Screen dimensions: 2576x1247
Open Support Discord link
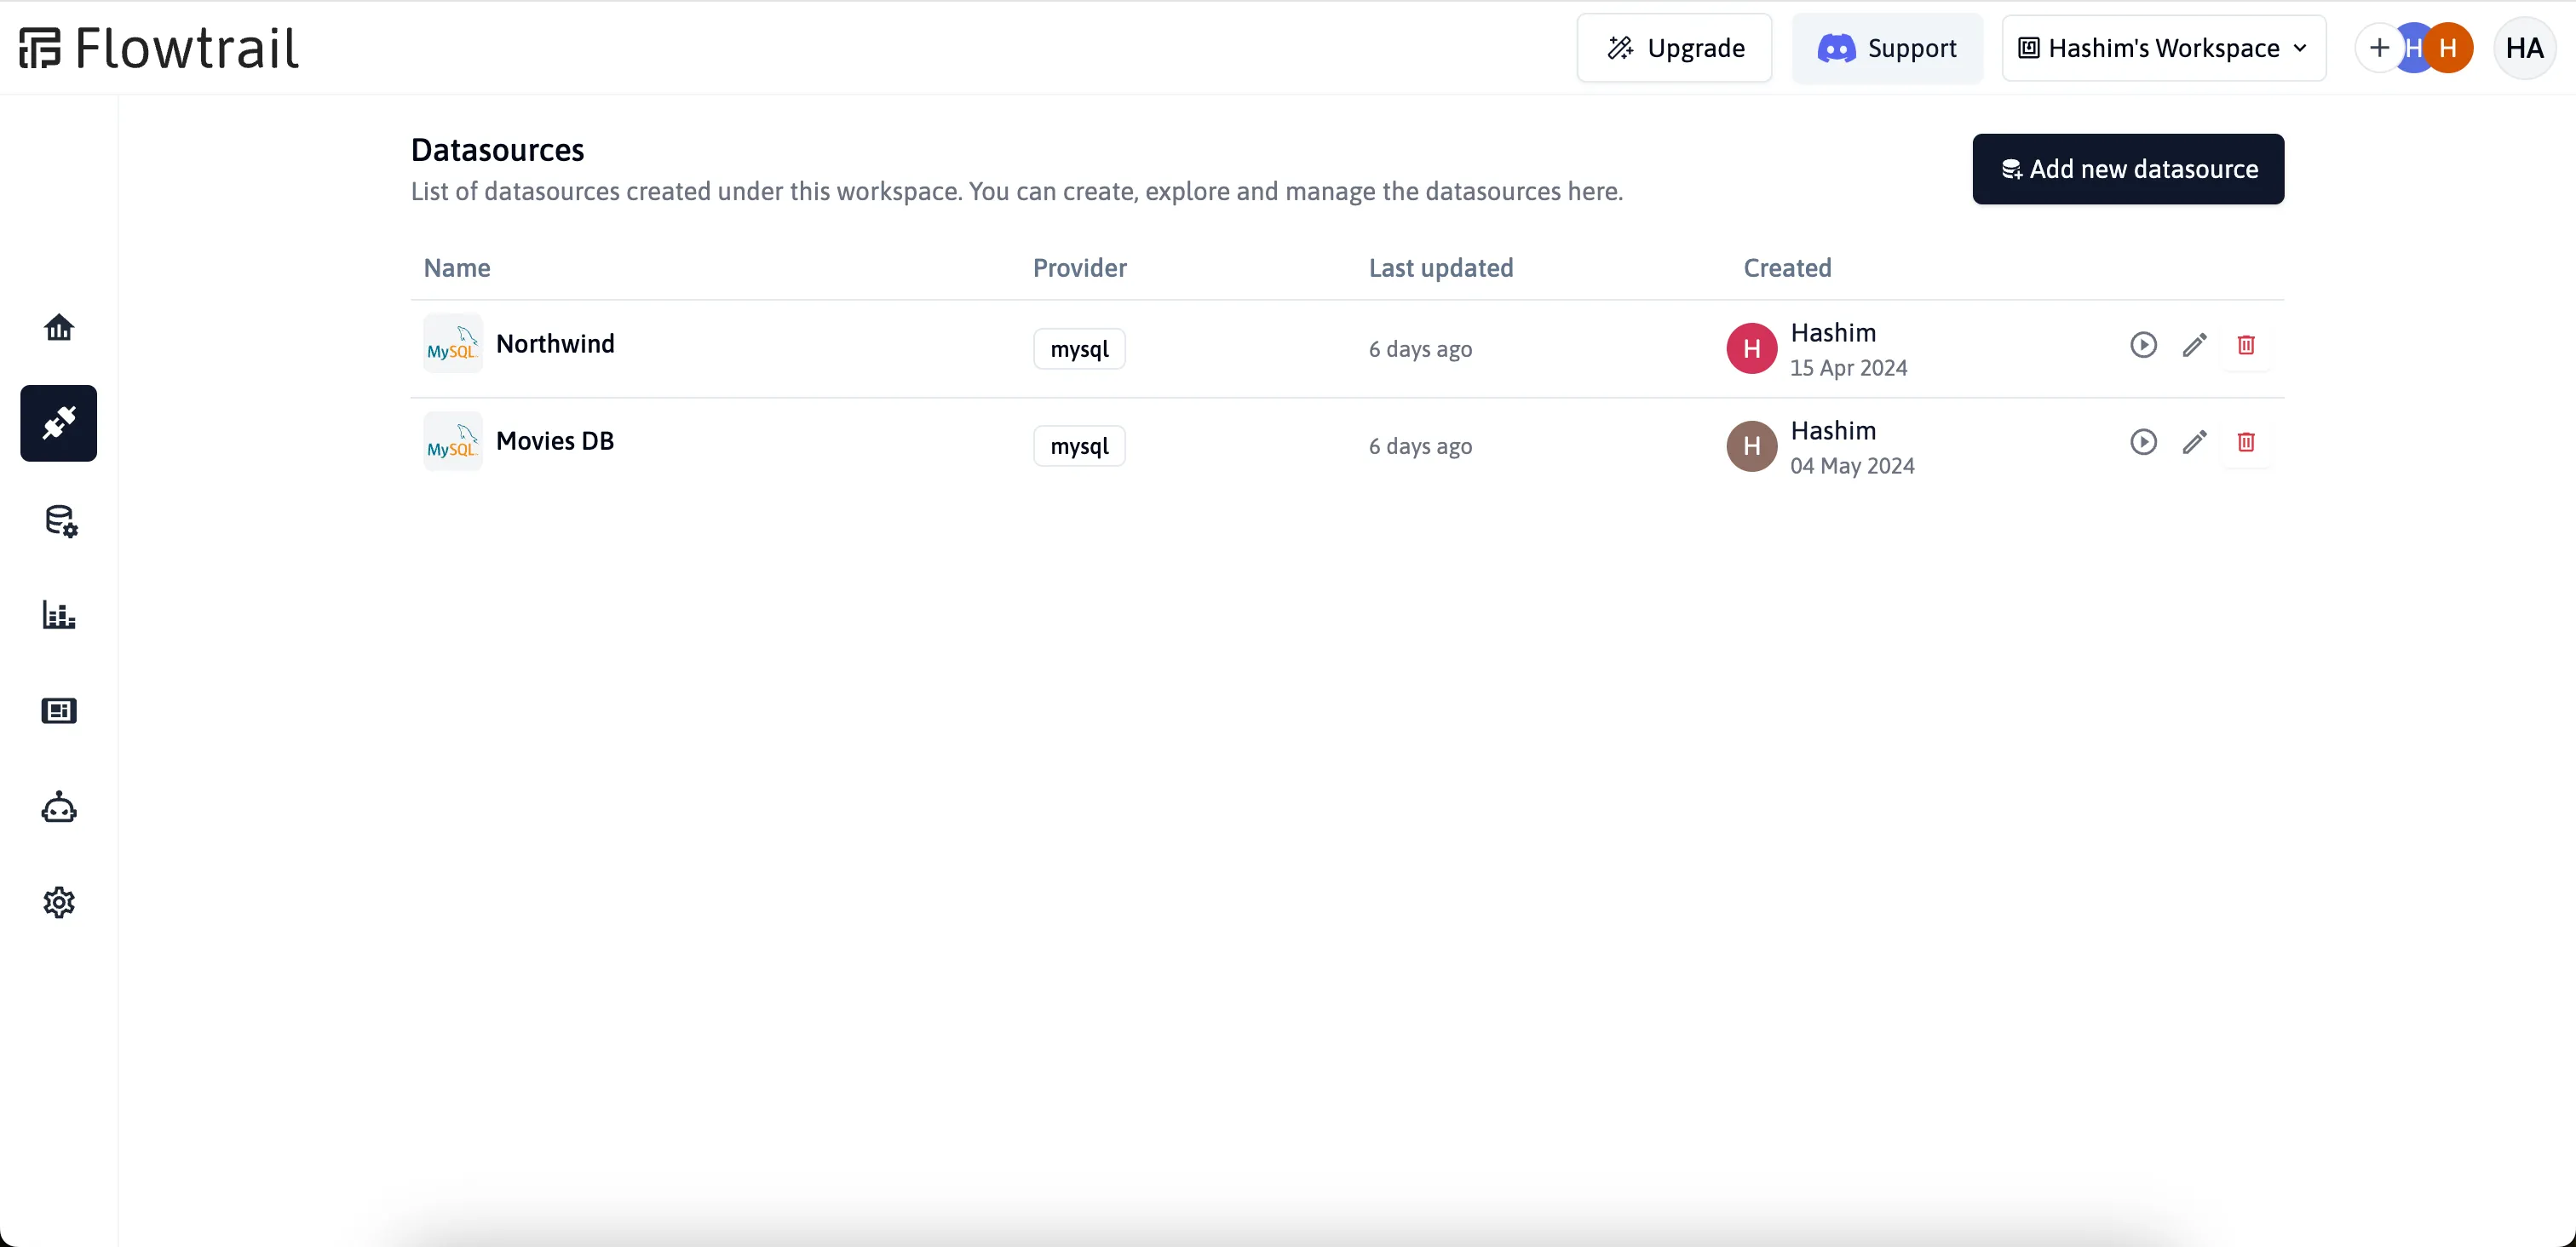tap(1887, 48)
